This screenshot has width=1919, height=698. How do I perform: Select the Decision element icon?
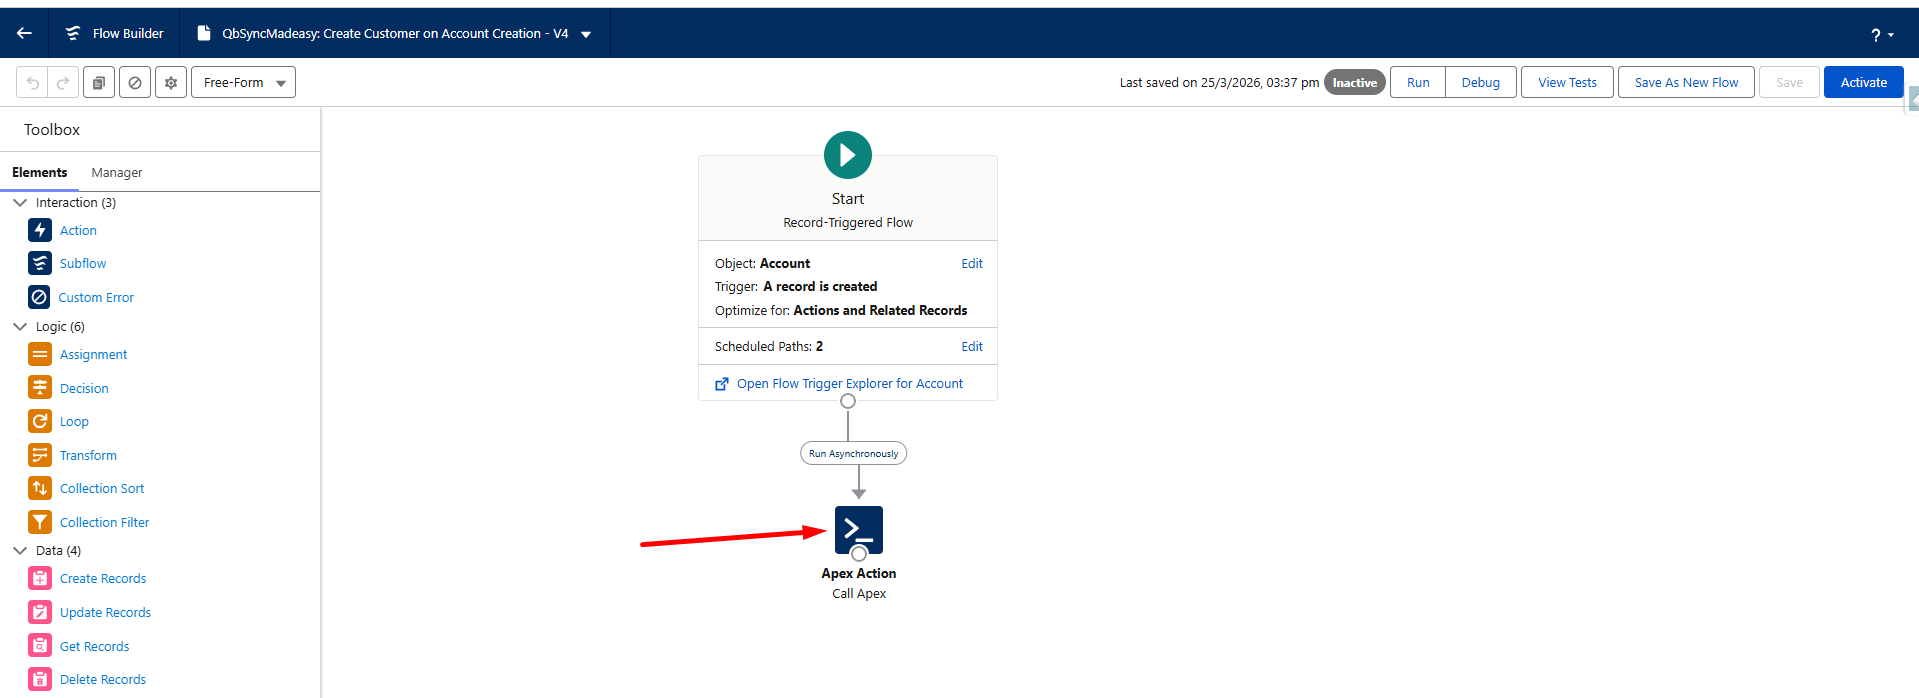tap(40, 388)
